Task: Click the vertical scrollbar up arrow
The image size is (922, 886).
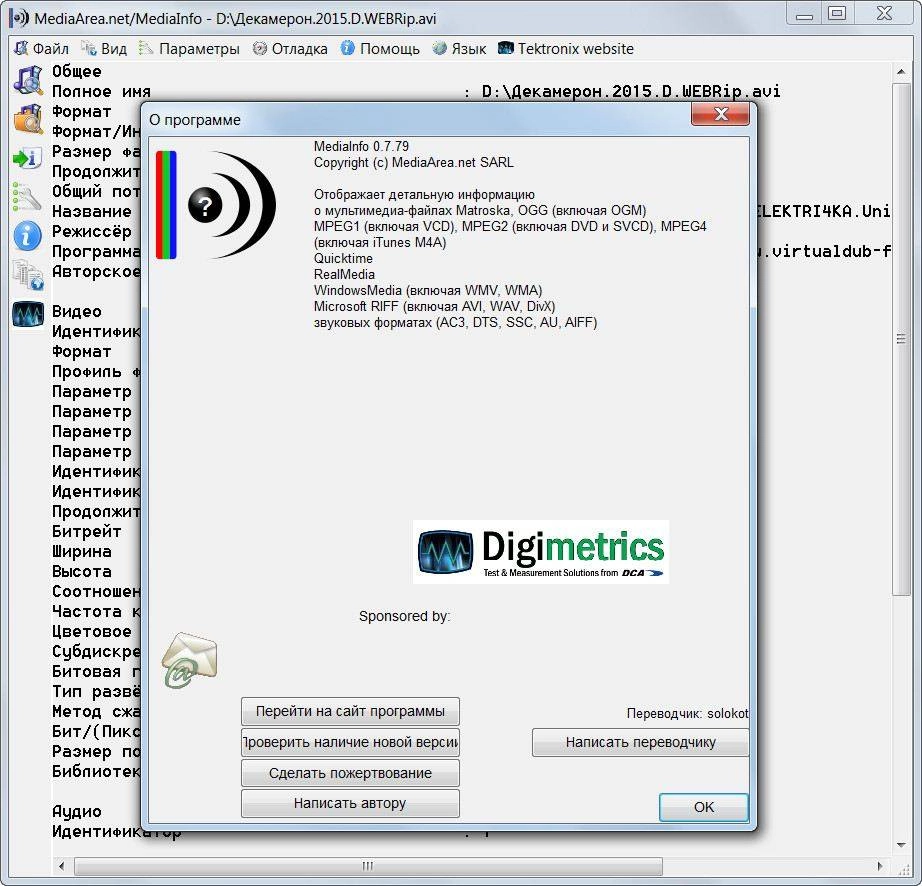Action: pyautogui.click(x=901, y=72)
